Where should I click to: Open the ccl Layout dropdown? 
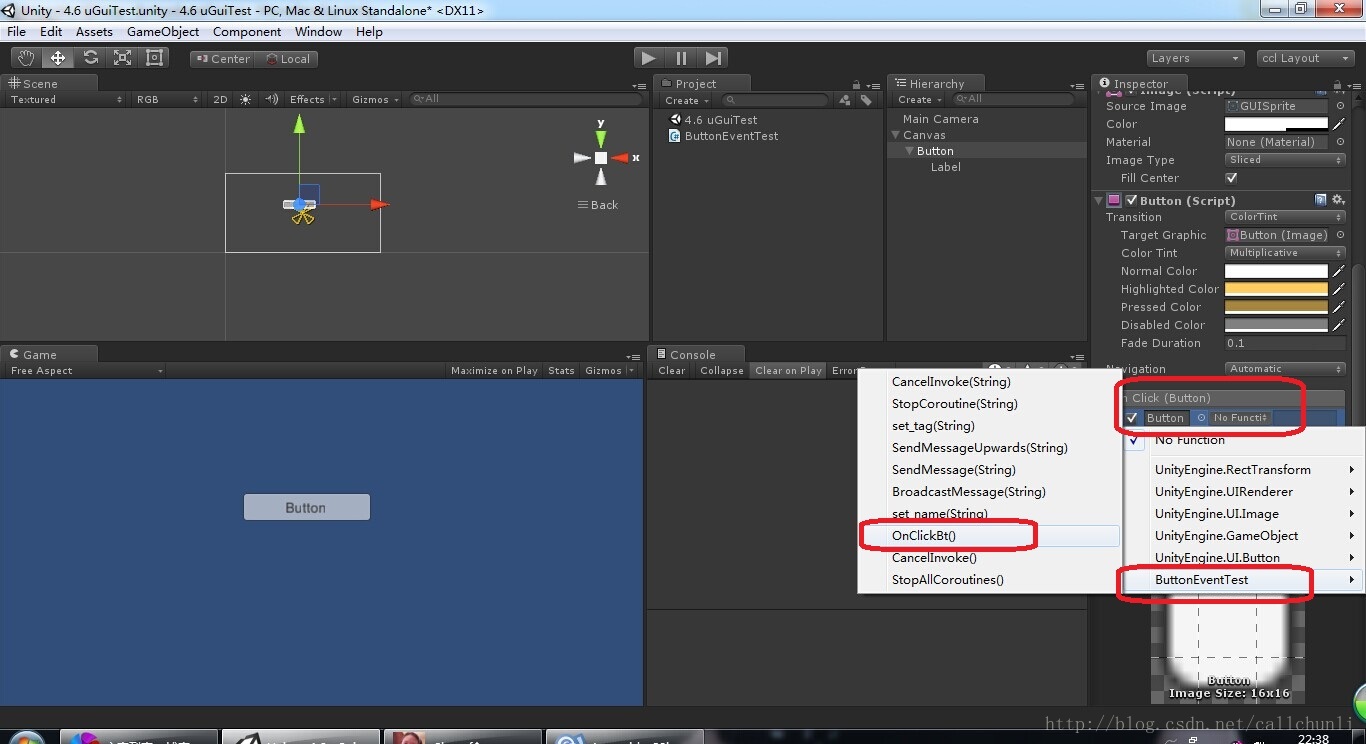tap(1304, 58)
